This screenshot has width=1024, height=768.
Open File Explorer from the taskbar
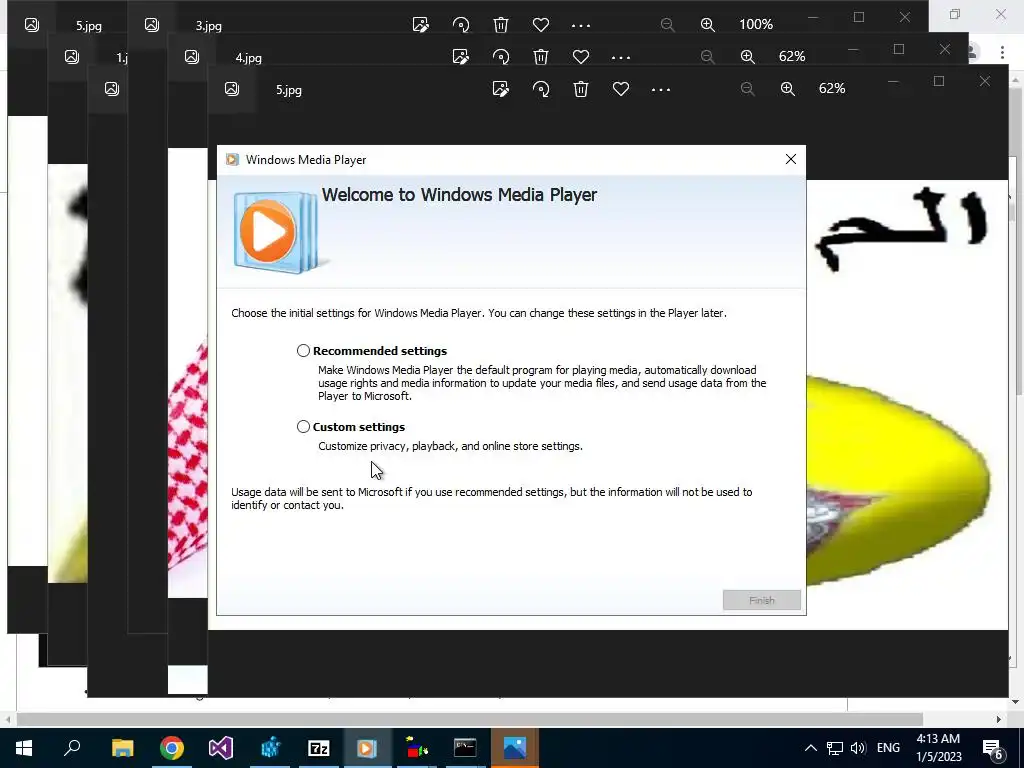click(122, 748)
